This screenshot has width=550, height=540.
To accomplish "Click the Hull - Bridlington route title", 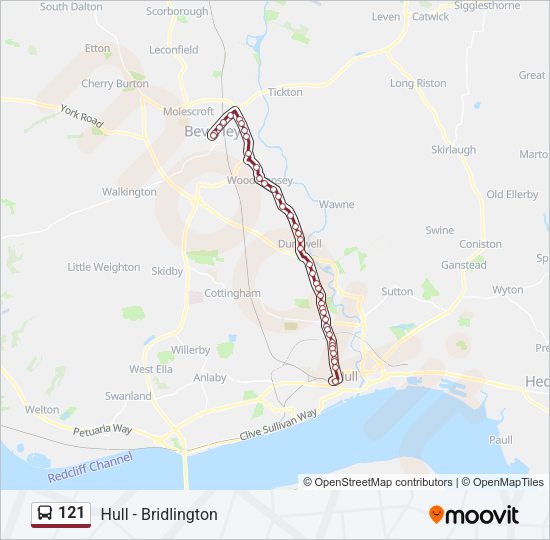I will pyautogui.click(x=159, y=514).
